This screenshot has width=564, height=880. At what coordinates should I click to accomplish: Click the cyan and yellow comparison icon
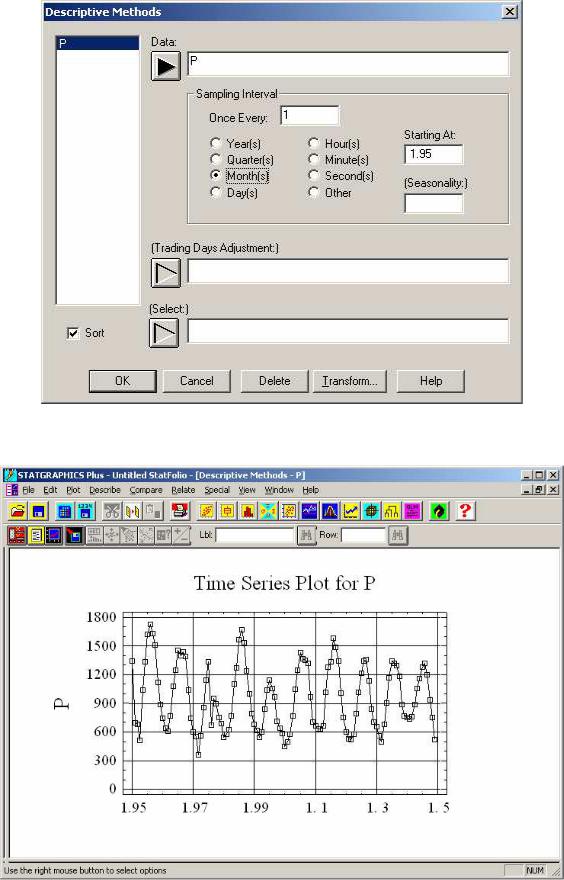click(x=268, y=511)
